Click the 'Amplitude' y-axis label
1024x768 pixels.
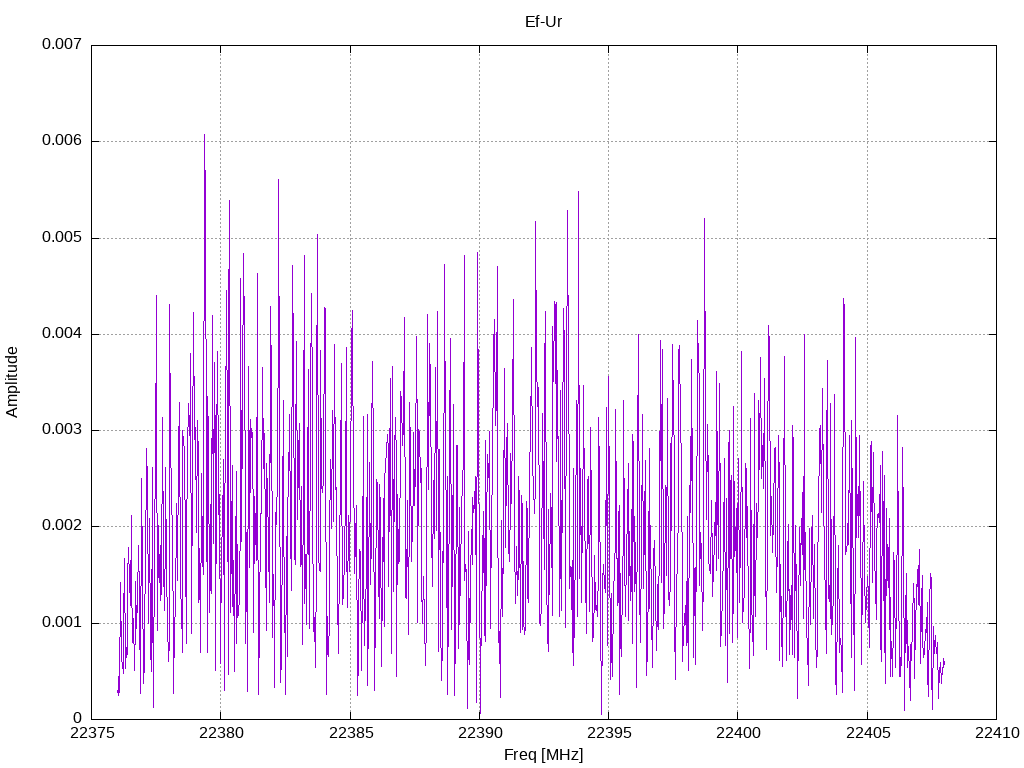[x=12, y=382]
